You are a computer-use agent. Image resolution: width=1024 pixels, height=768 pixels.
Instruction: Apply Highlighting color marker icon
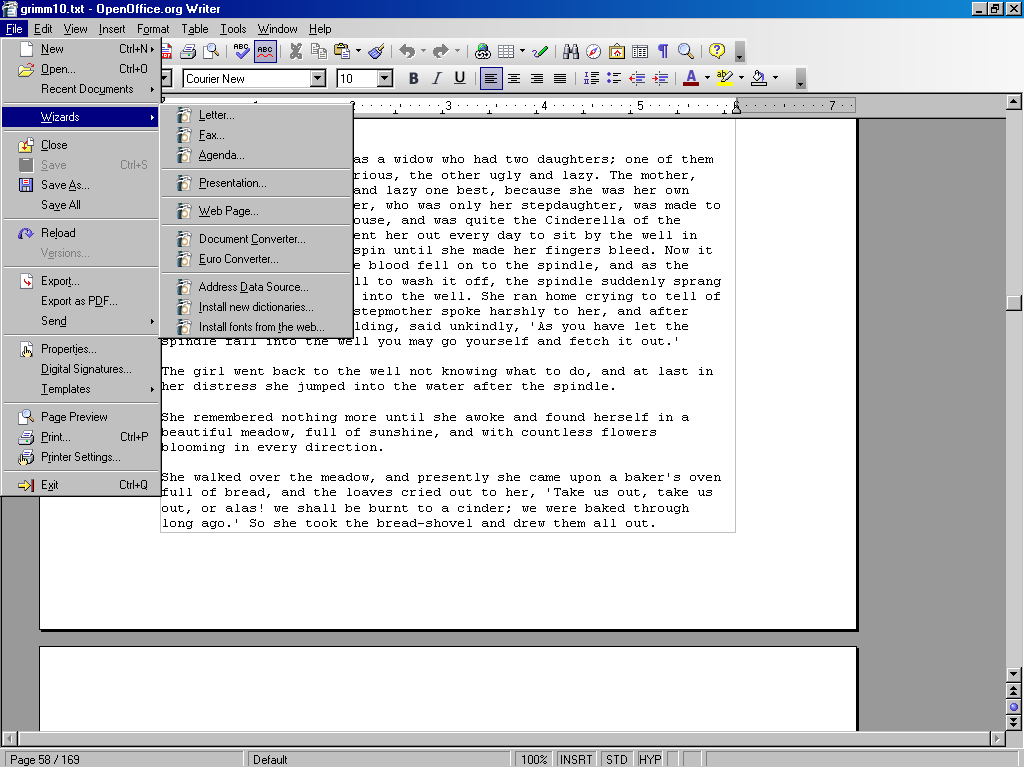[725, 78]
